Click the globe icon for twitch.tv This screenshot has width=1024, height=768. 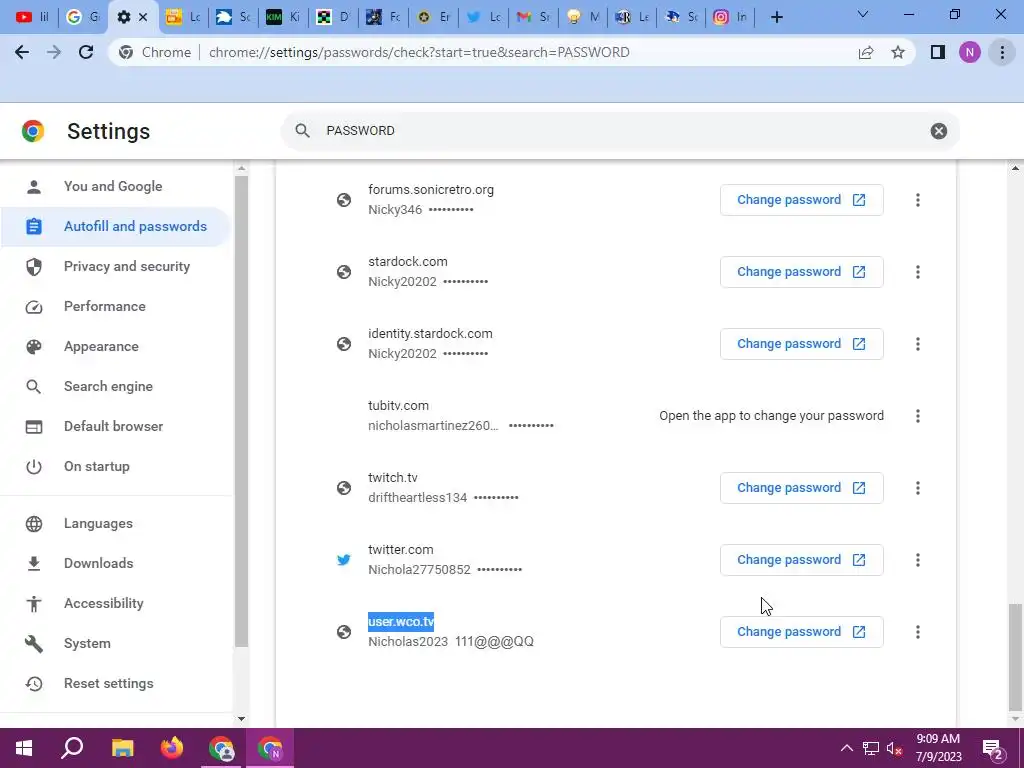click(344, 488)
